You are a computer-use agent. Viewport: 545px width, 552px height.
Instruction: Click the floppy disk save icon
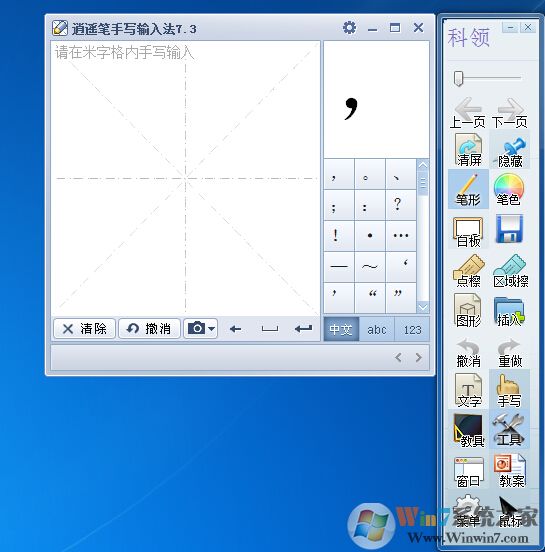click(509, 229)
